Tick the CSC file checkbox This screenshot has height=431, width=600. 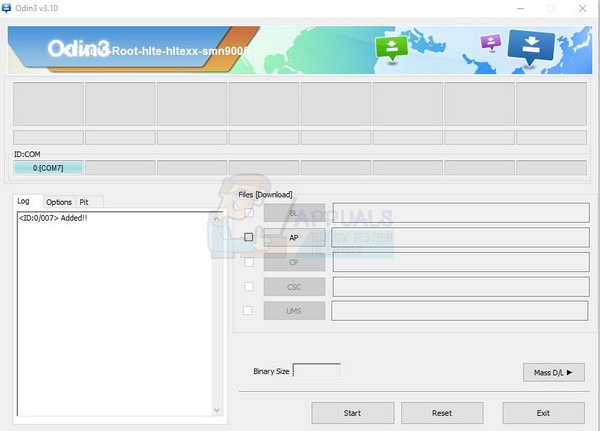[x=249, y=287]
